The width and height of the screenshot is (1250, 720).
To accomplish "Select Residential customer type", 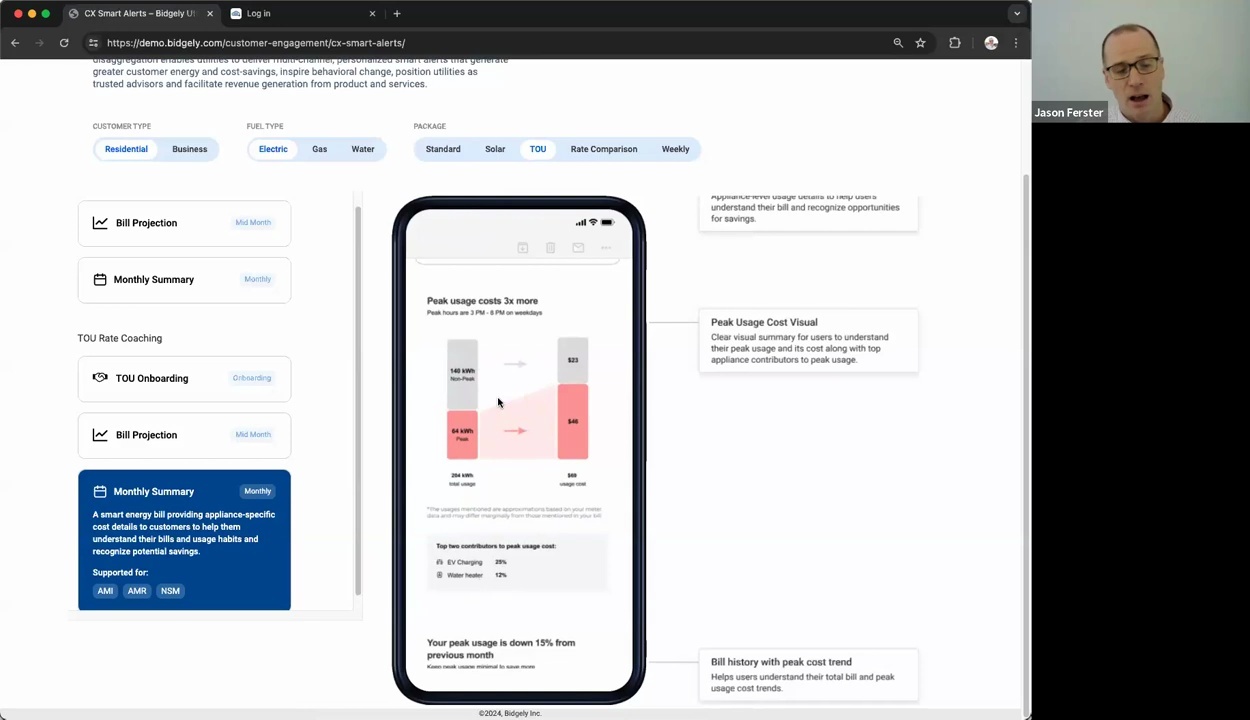I will click(126, 148).
